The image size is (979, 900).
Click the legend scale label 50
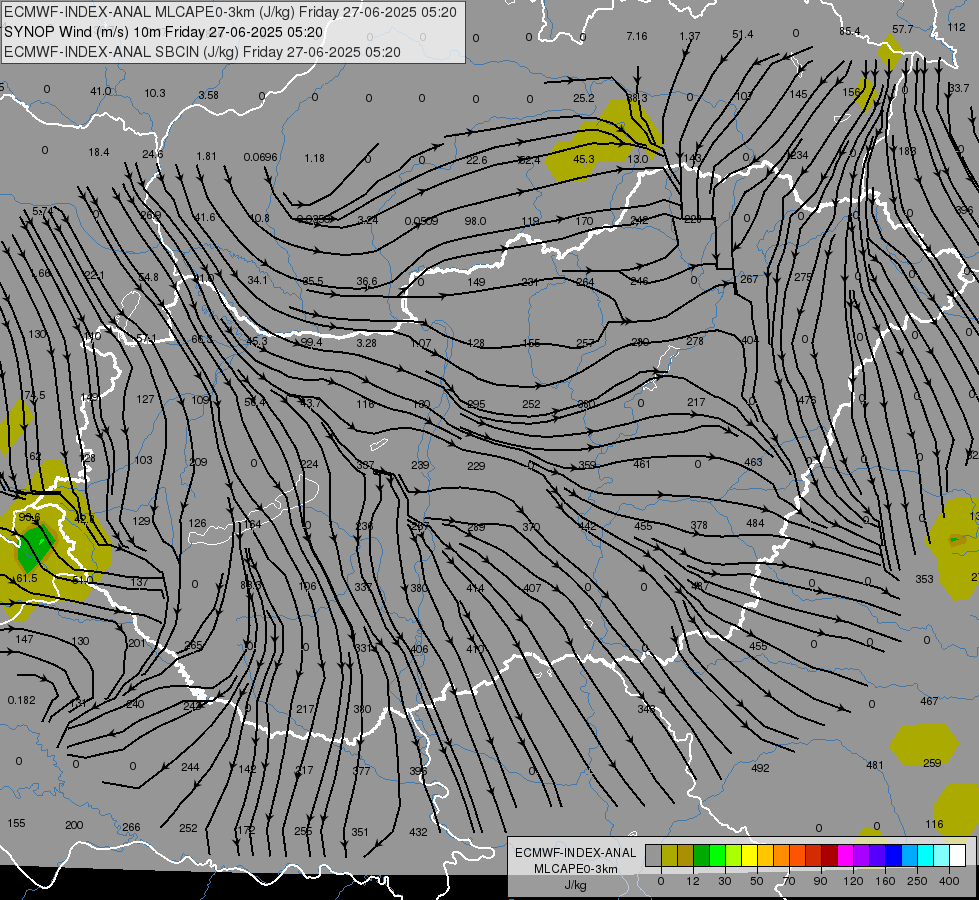point(757,881)
